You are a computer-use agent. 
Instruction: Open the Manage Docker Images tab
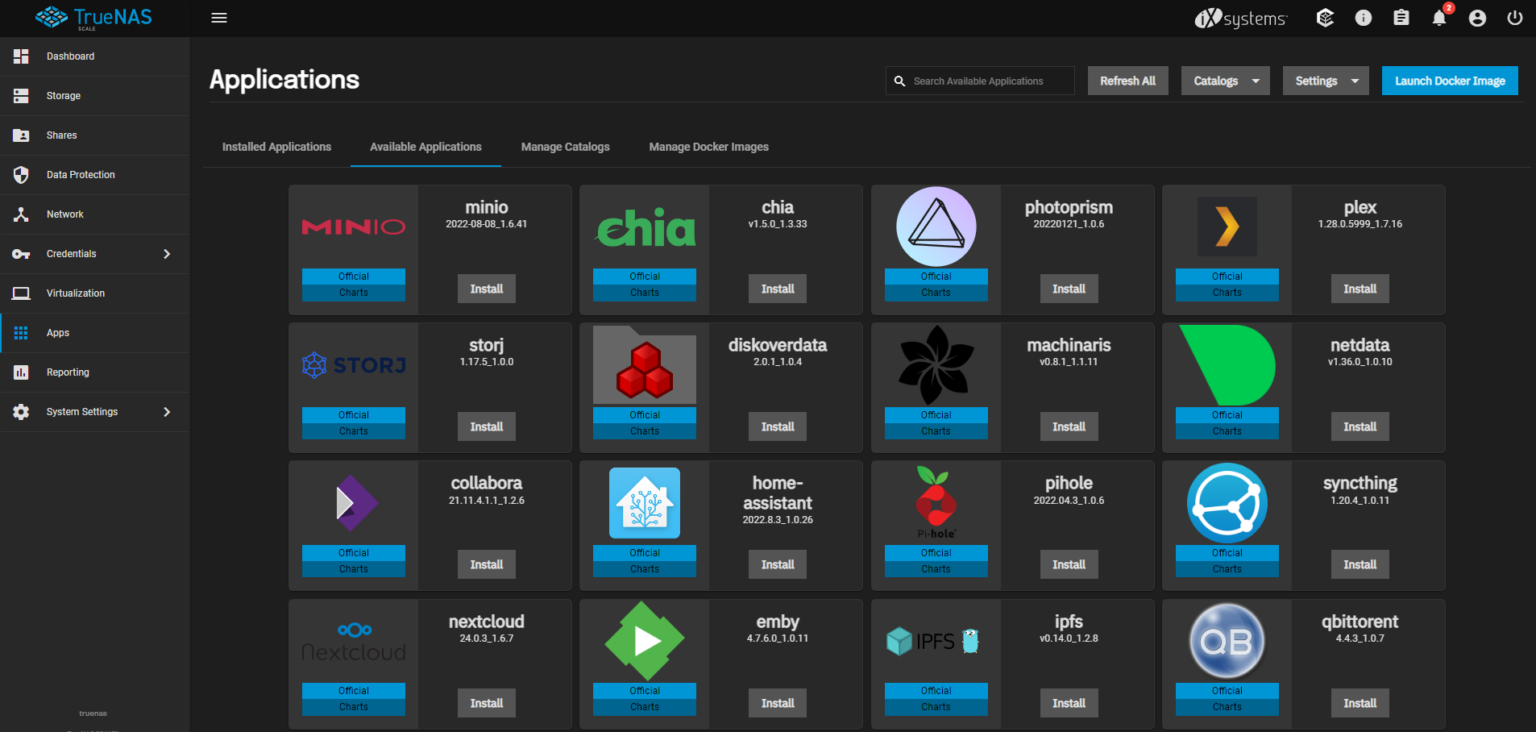tap(708, 147)
